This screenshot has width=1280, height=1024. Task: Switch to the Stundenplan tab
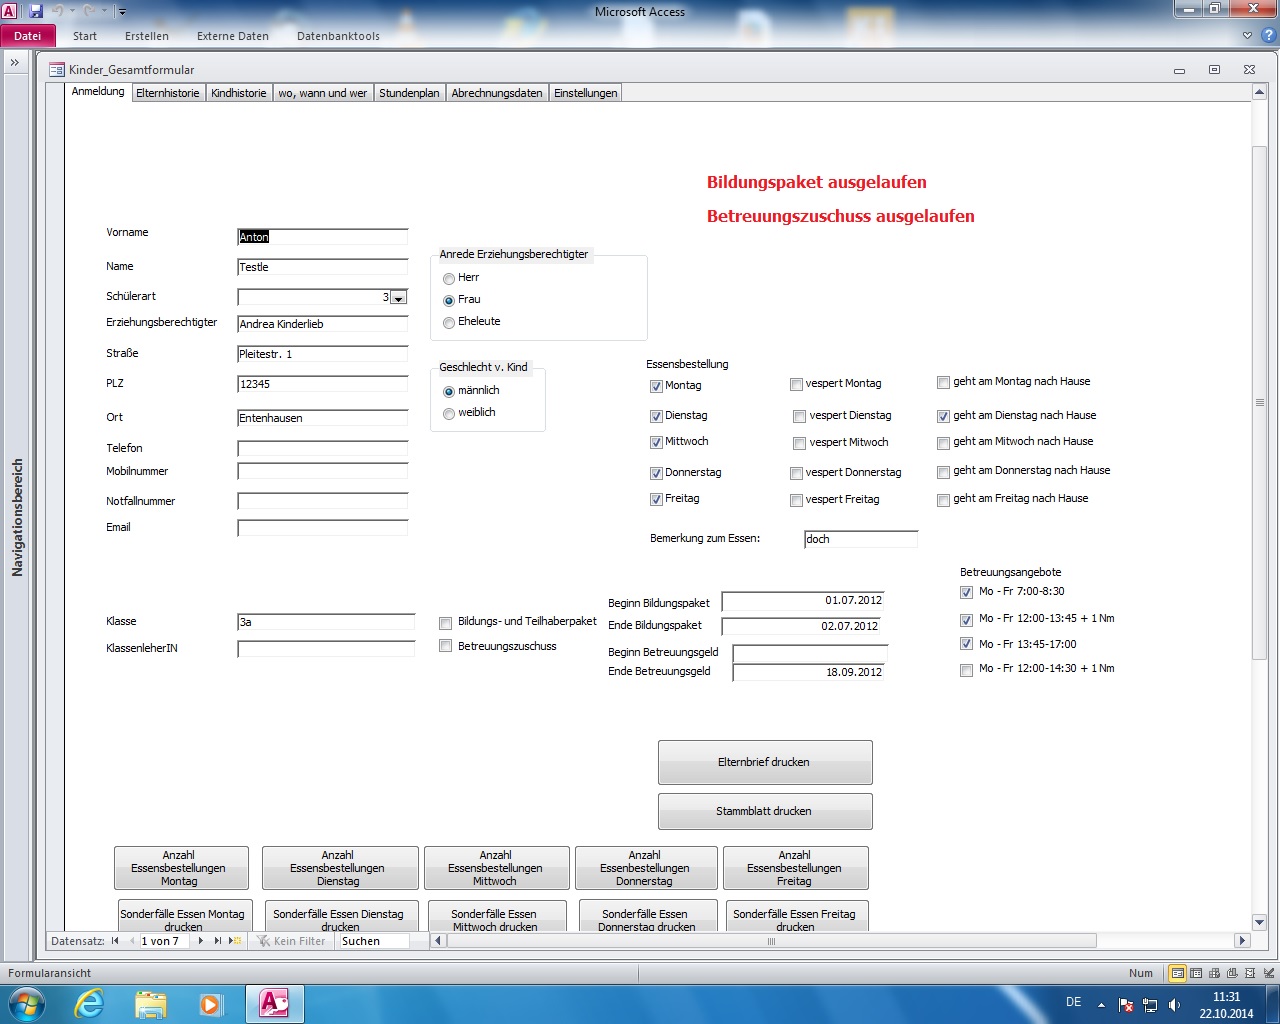point(409,93)
